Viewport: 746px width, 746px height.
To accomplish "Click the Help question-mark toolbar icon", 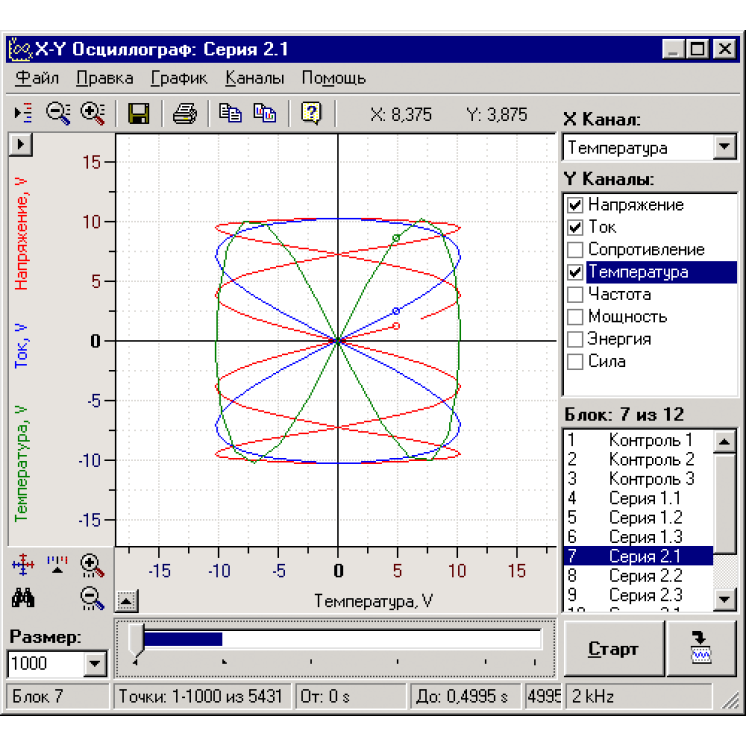I will coord(310,114).
